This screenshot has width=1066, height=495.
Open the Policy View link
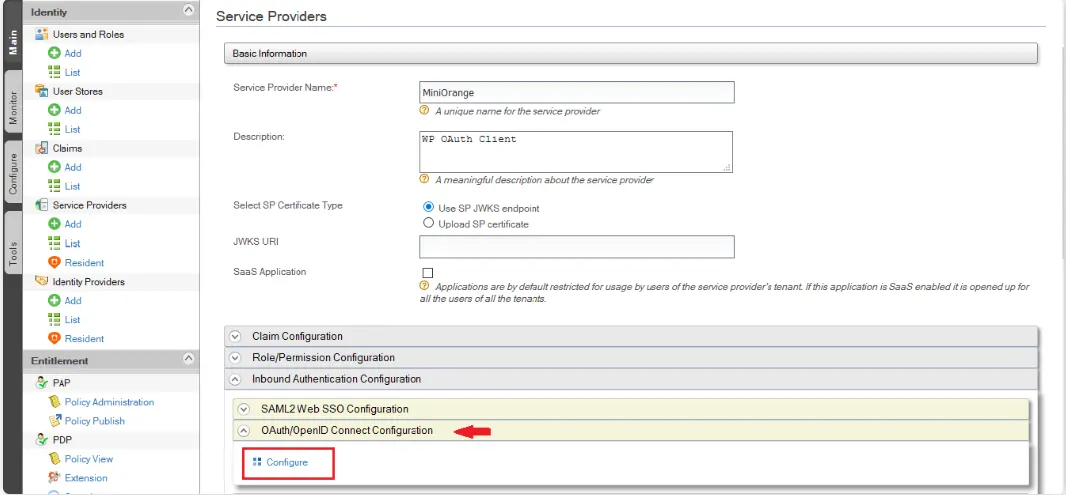click(x=88, y=459)
